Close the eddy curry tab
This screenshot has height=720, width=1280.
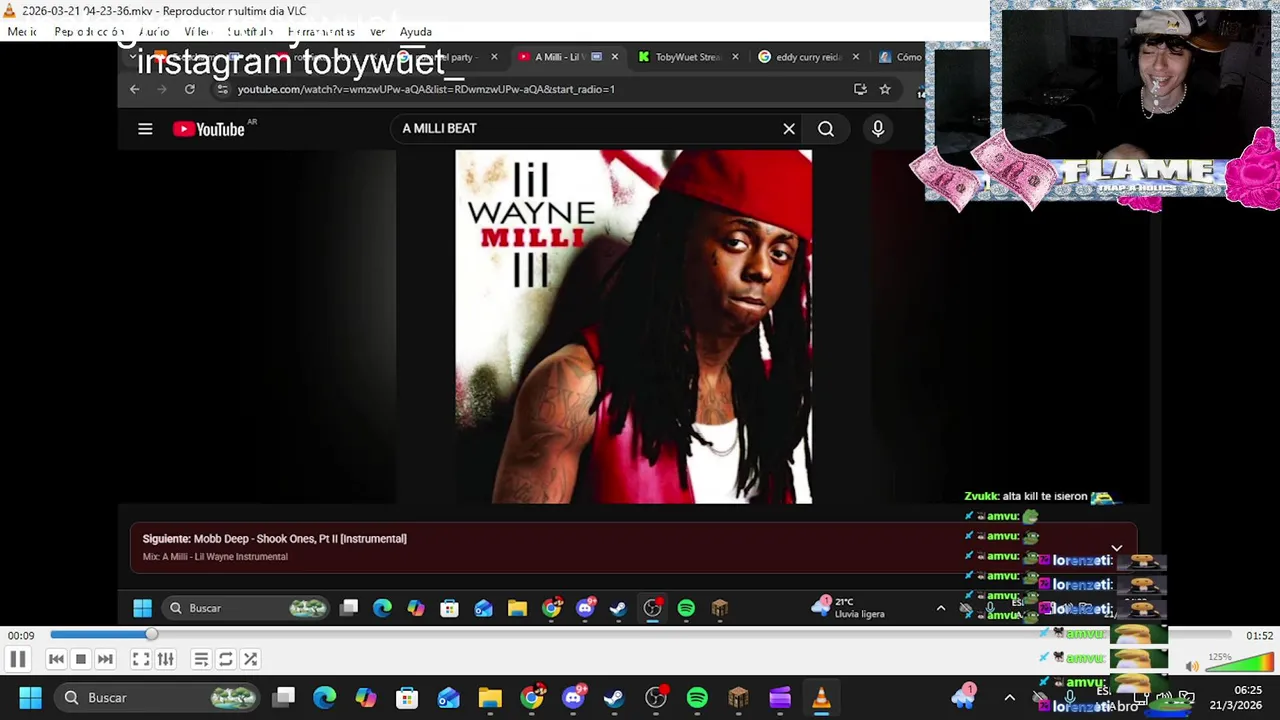[855, 57]
